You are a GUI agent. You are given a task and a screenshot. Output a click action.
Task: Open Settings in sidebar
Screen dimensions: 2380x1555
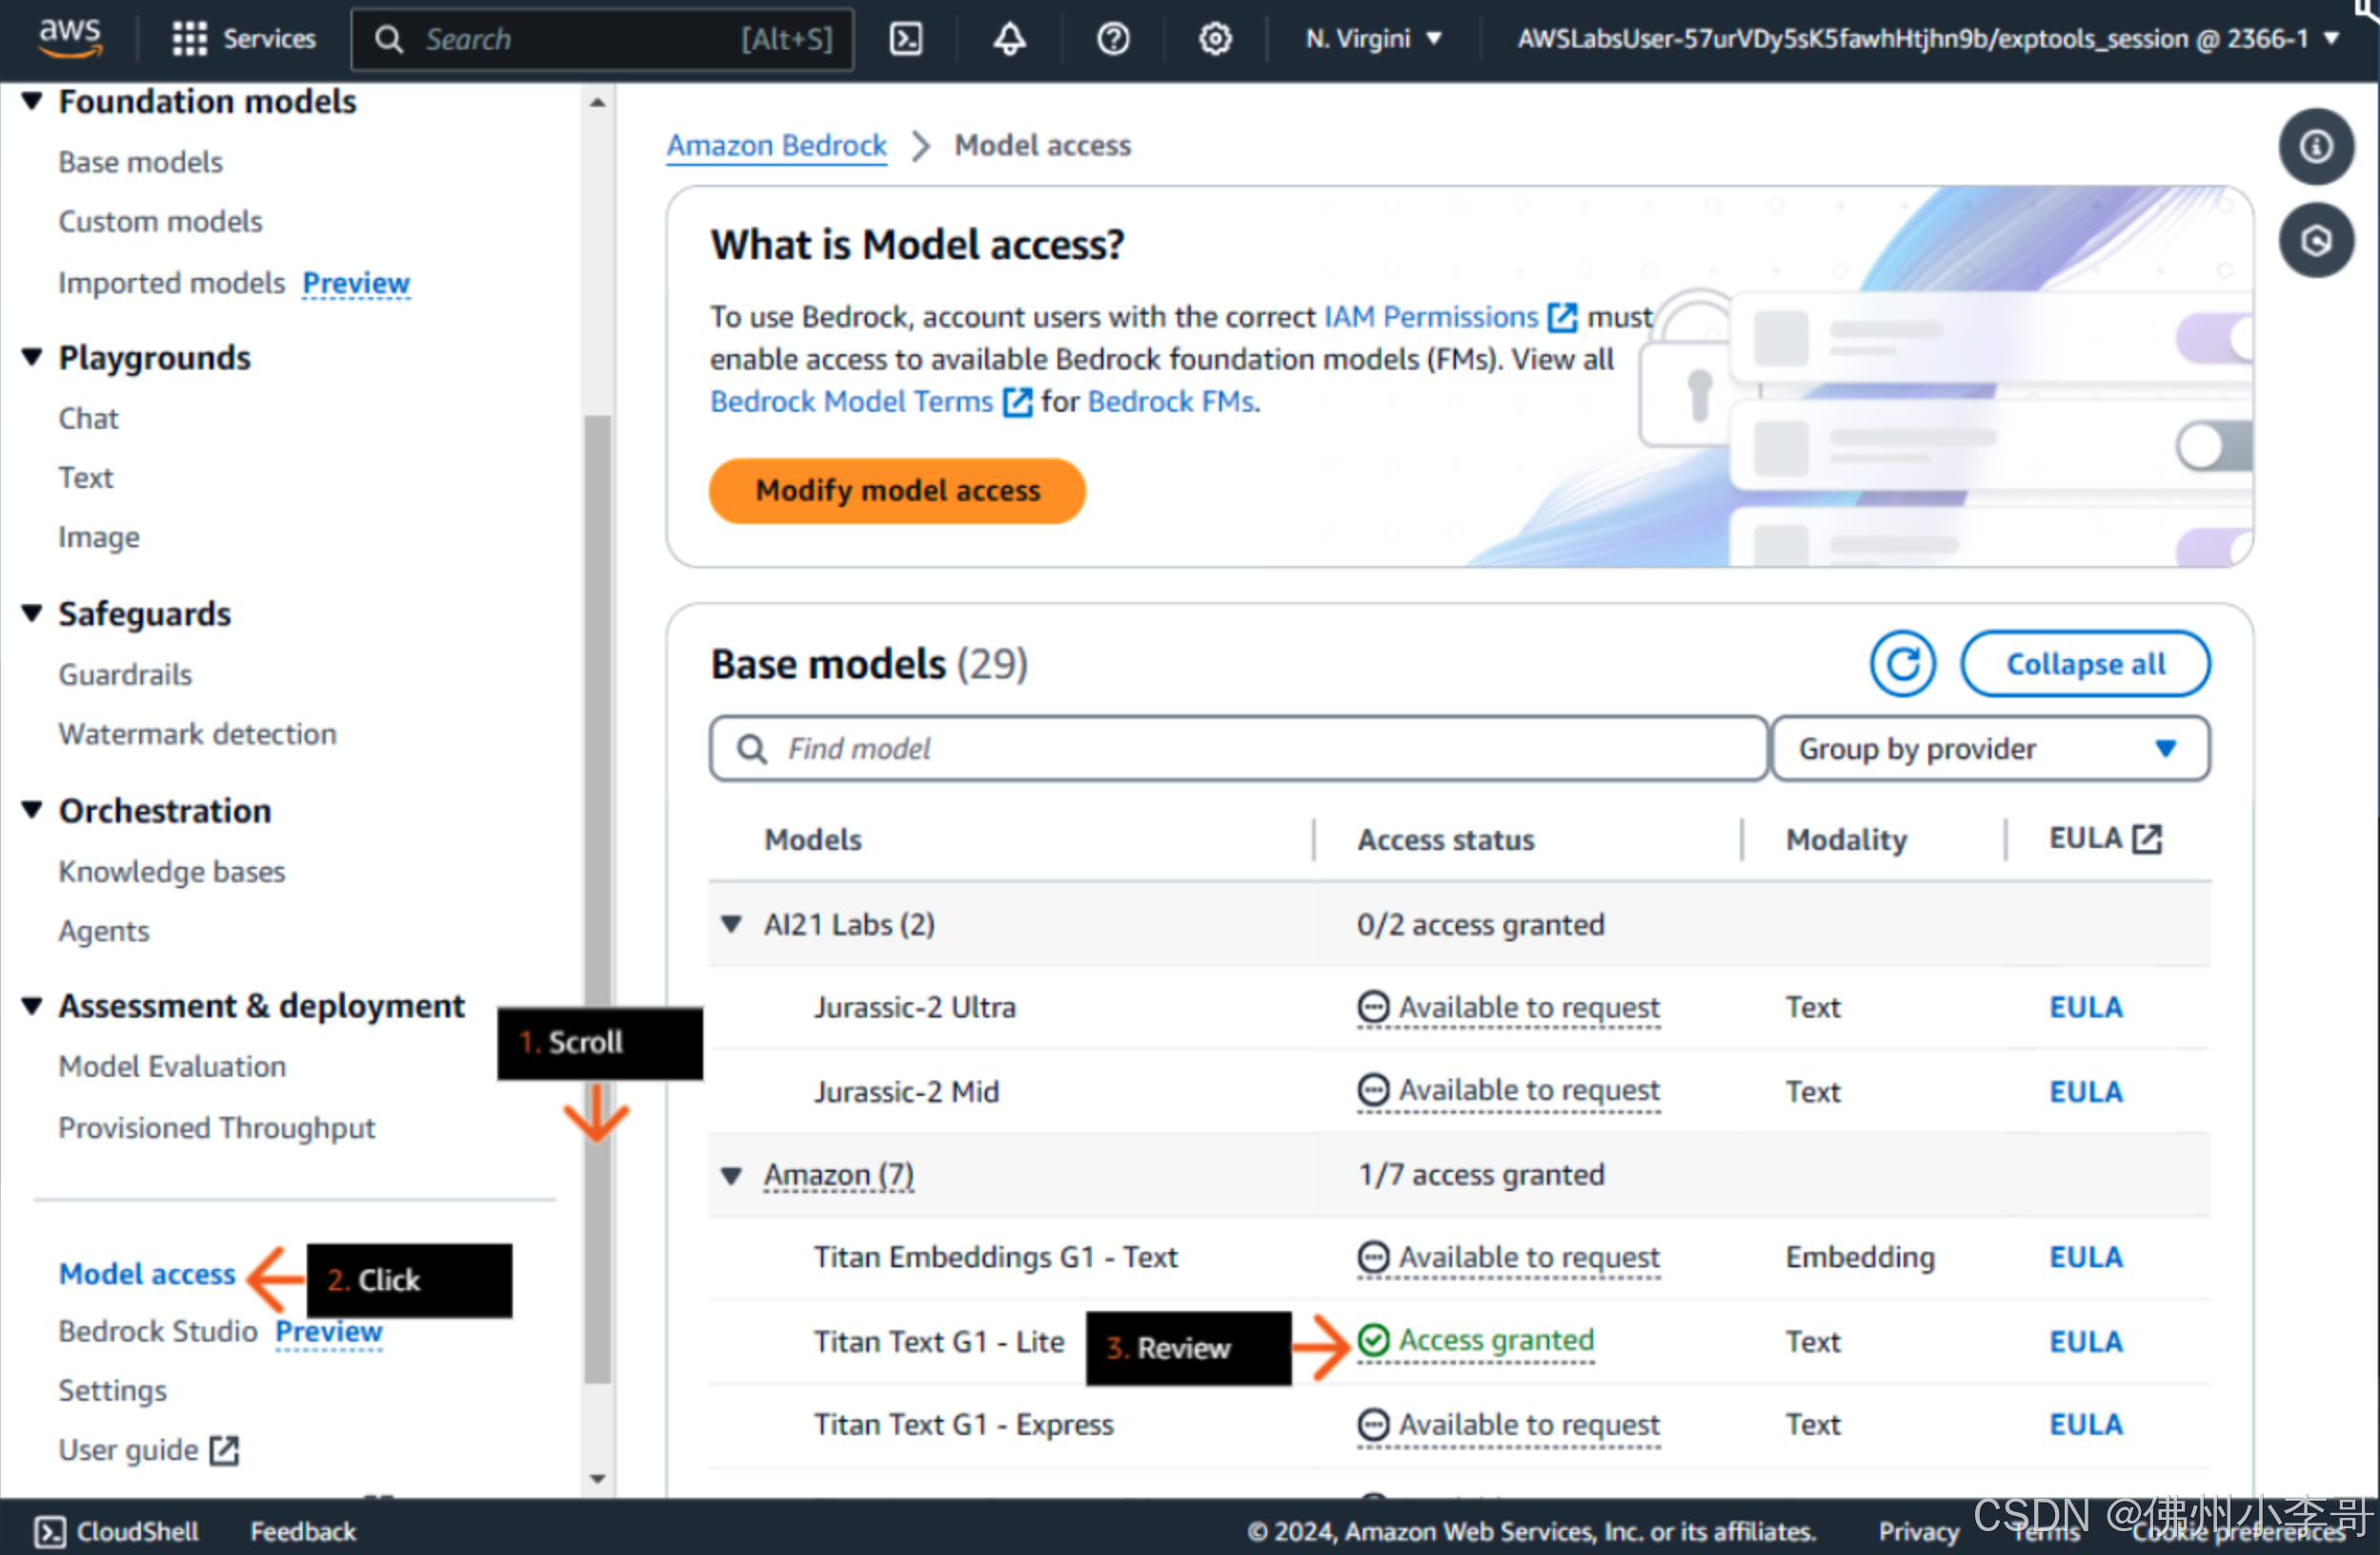[112, 1390]
